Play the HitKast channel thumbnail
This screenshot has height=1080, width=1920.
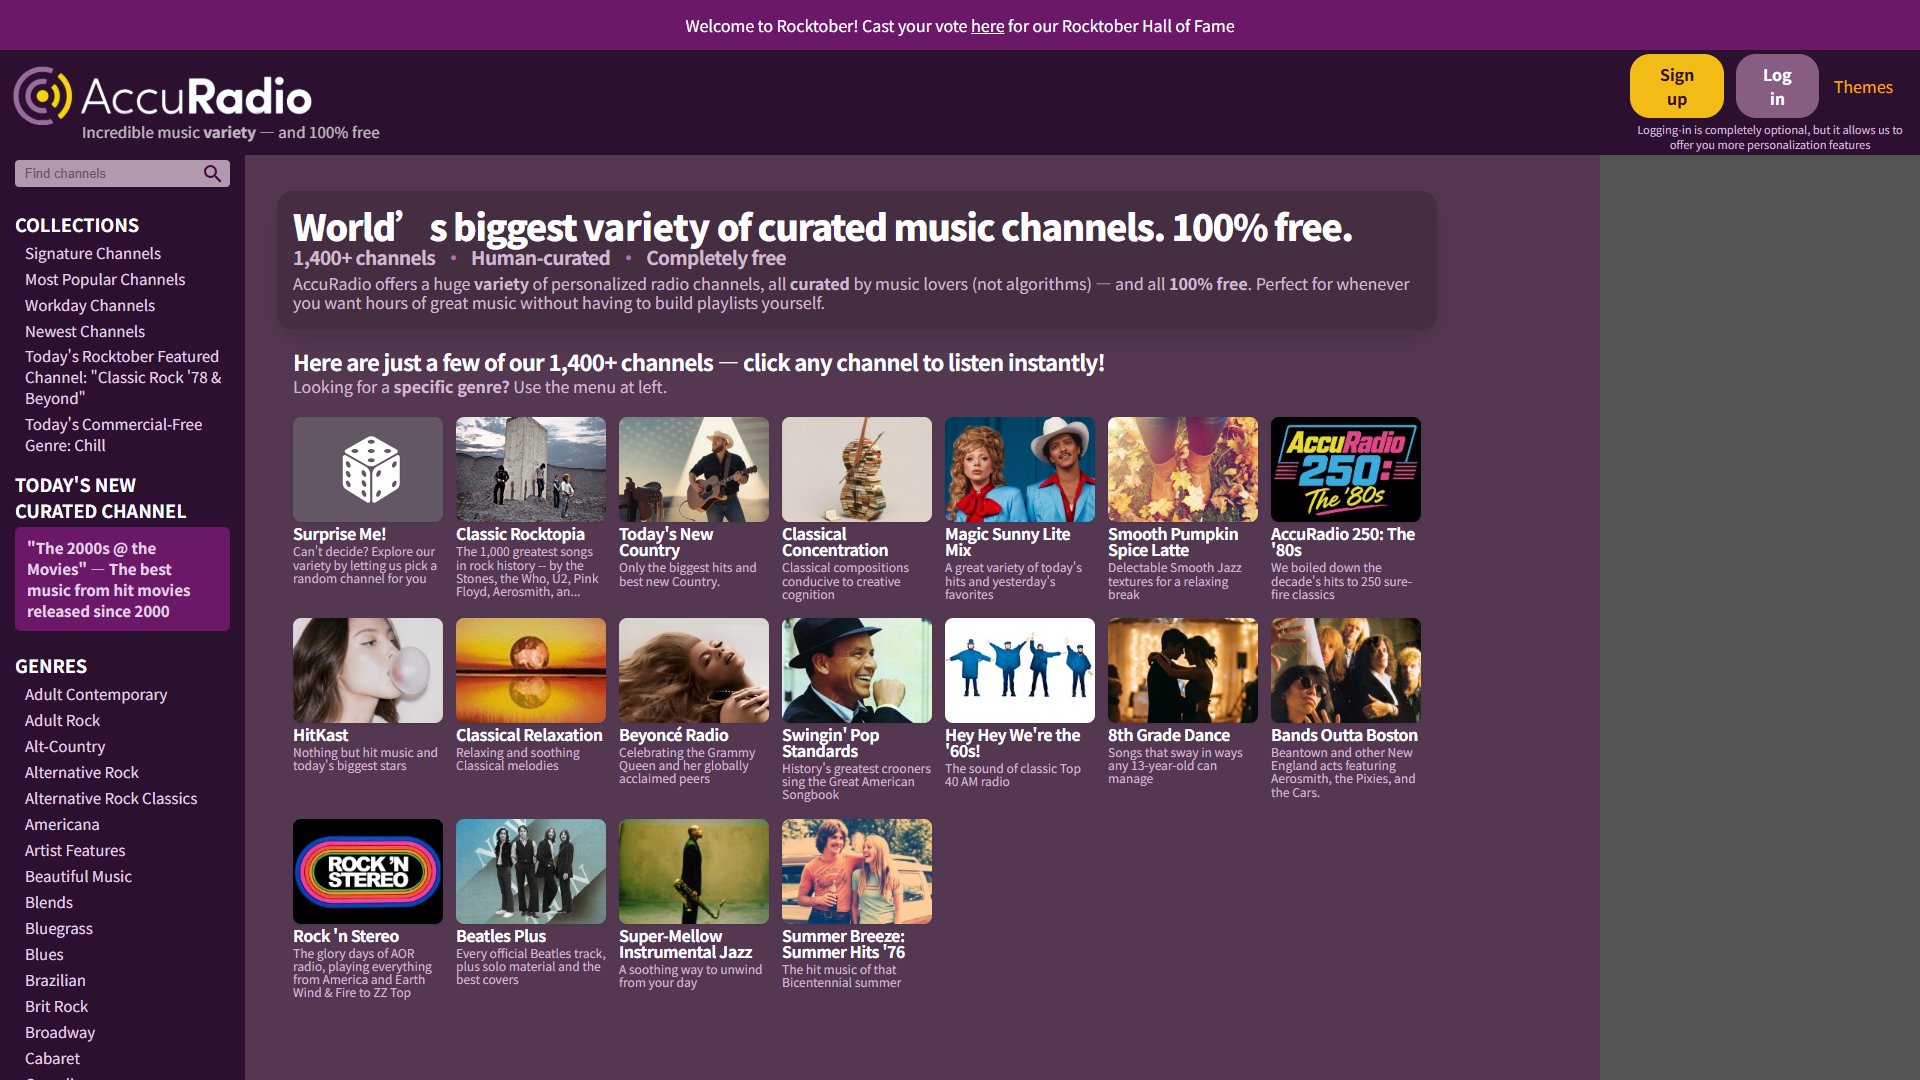[x=368, y=670]
